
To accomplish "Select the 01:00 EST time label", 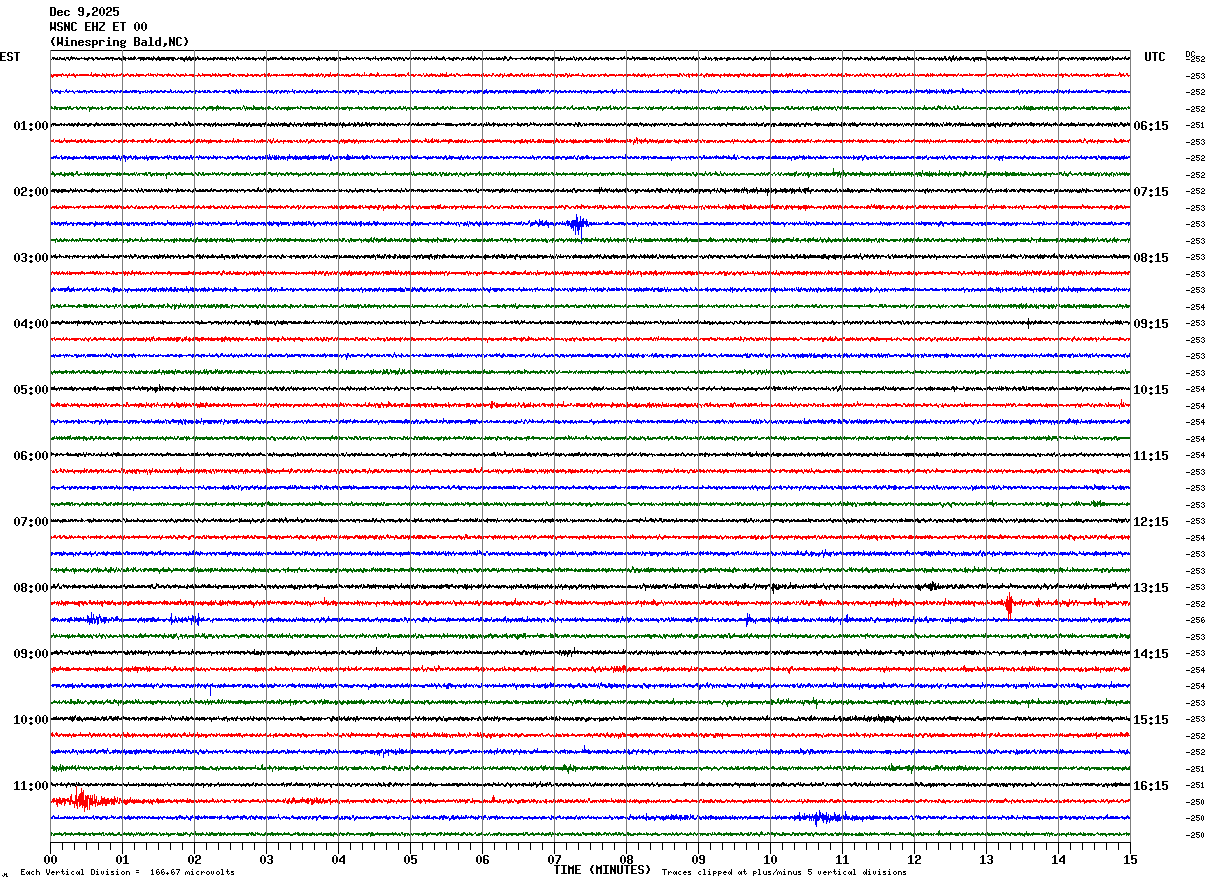I will 30,126.
